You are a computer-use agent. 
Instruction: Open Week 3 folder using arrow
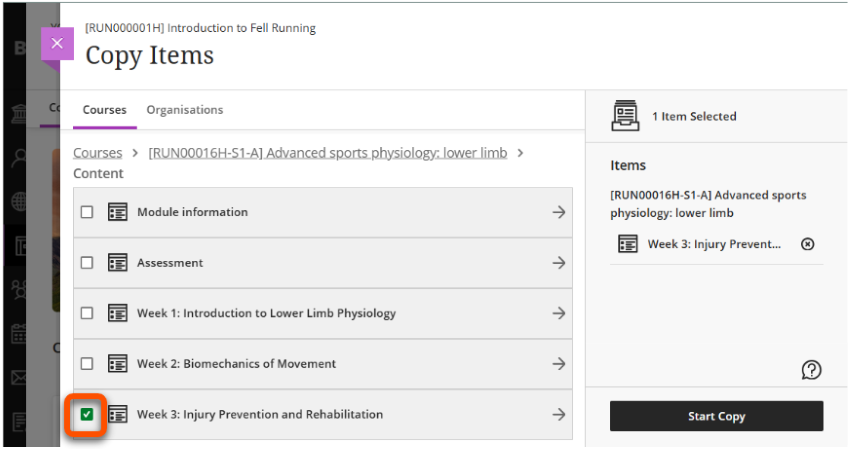click(559, 414)
